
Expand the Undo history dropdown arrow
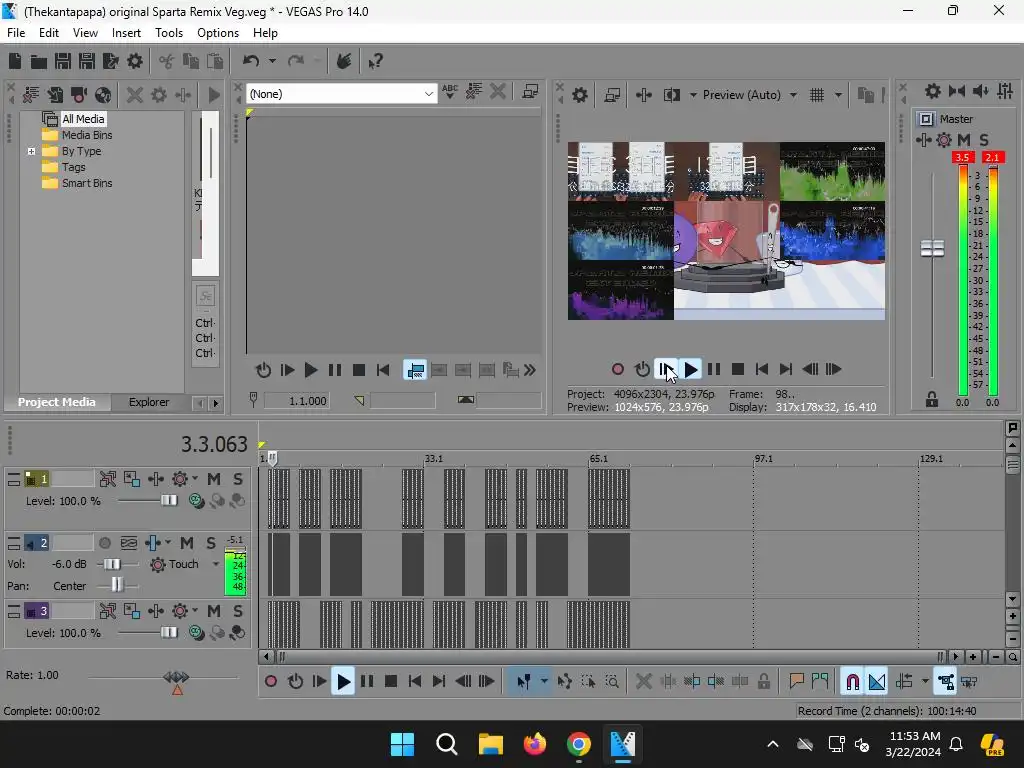click(x=272, y=61)
